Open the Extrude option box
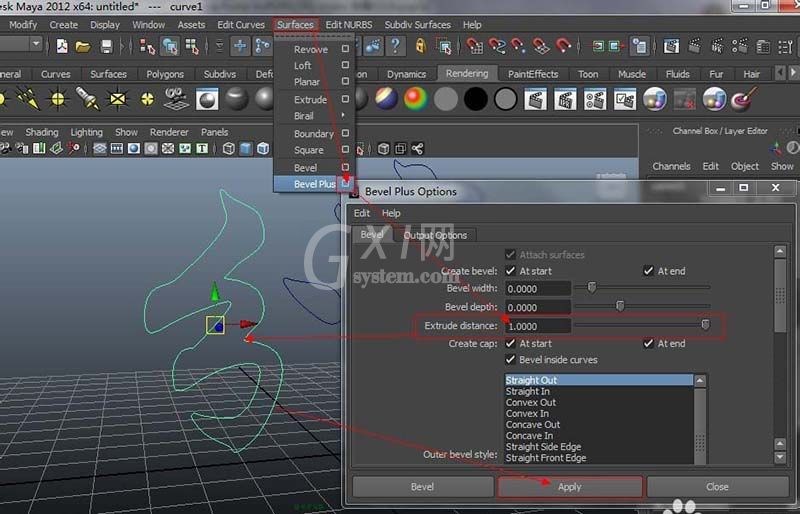This screenshot has width=800, height=514. click(345, 99)
